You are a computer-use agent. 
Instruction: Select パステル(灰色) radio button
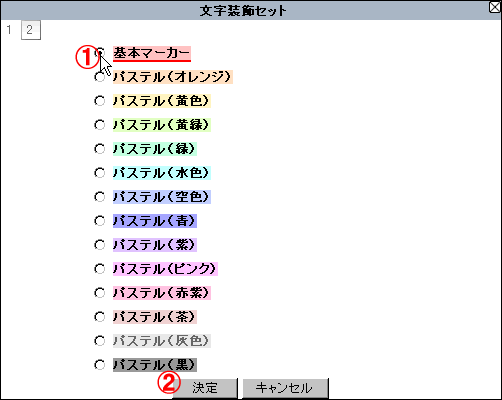(100, 341)
